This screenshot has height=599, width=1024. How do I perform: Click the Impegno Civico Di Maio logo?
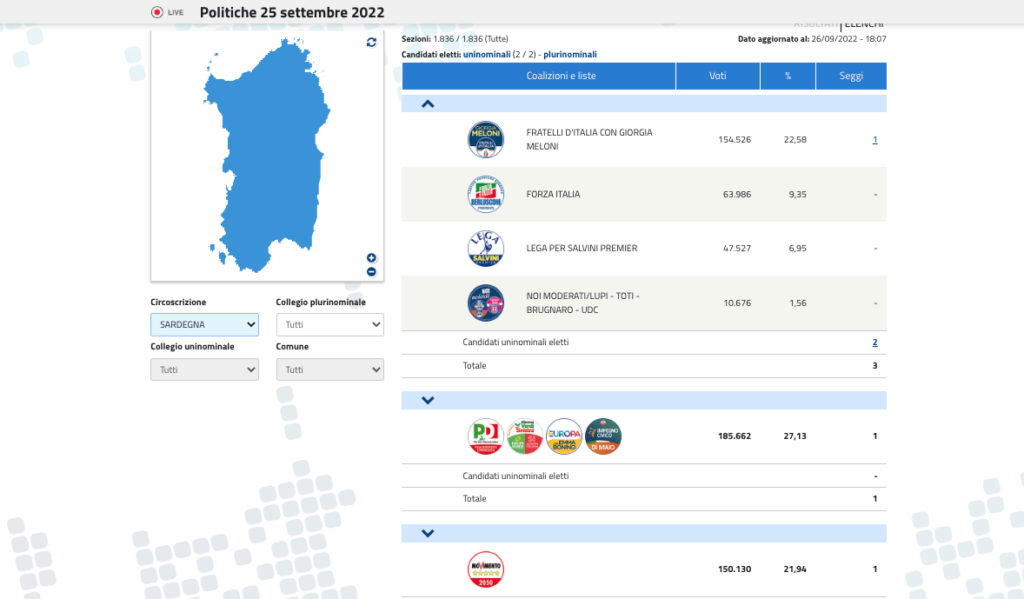pyautogui.click(x=603, y=436)
